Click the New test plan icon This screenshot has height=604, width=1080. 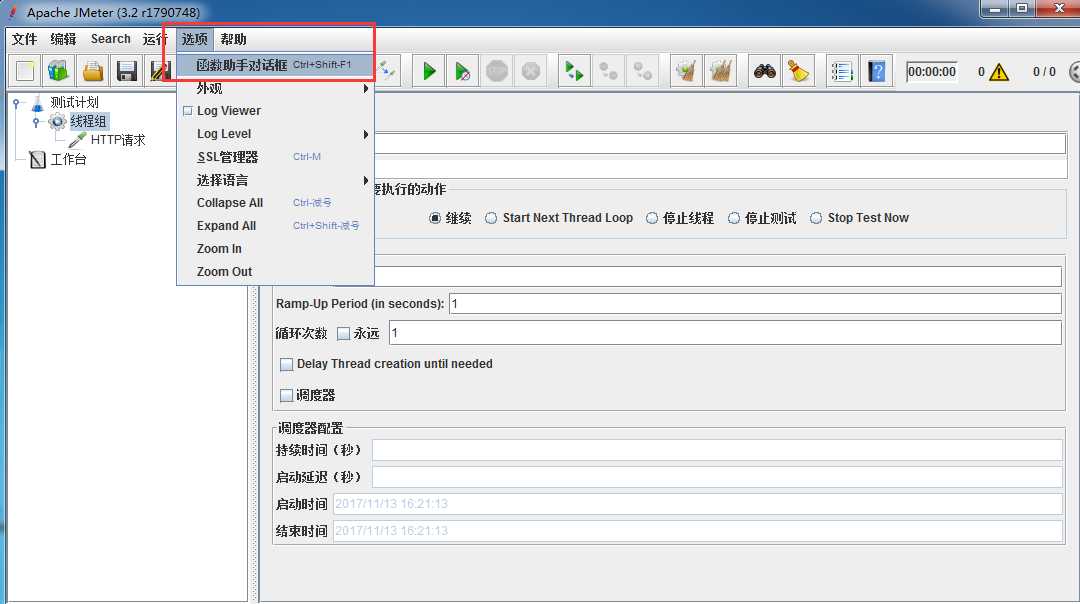point(25,71)
